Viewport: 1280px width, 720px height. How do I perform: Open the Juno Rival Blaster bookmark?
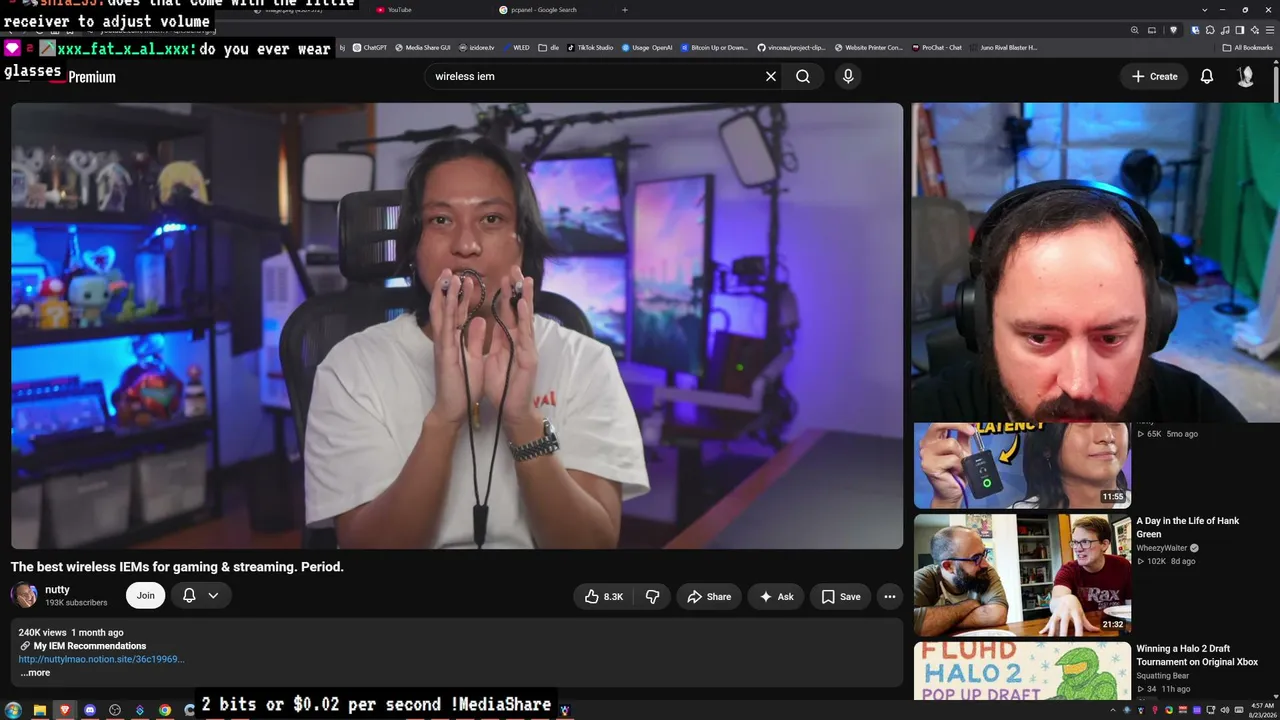(1003, 47)
